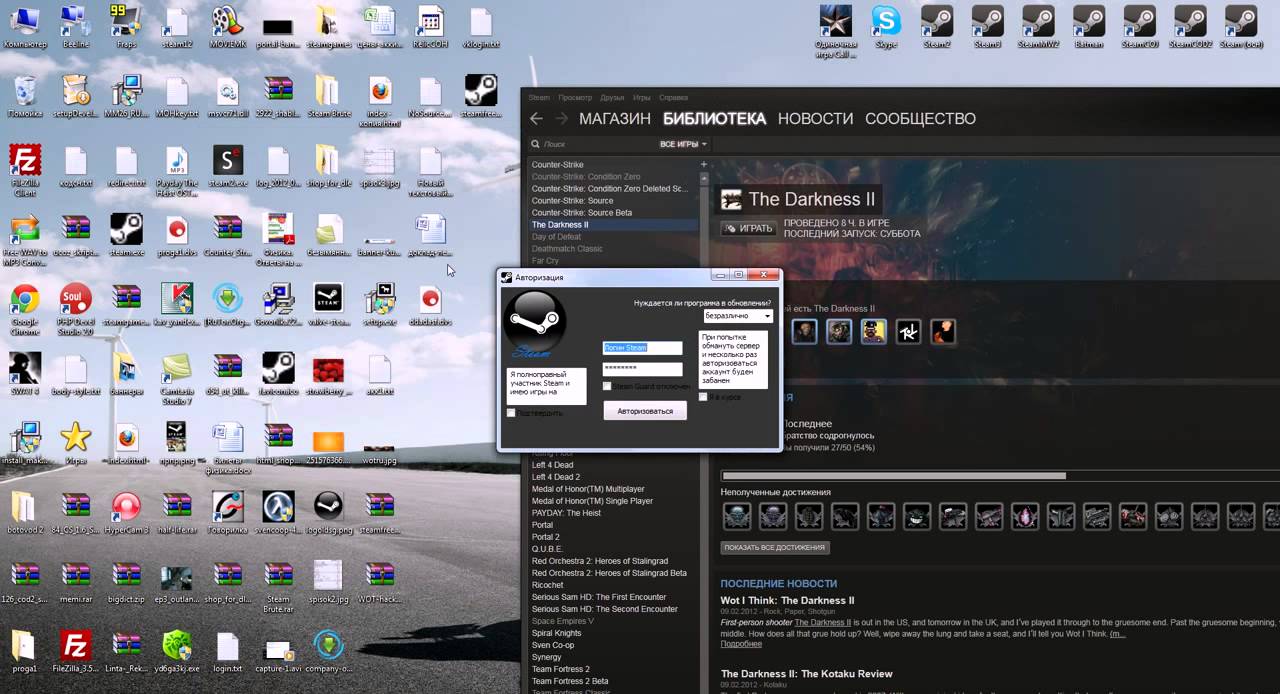
Task: Select Ricochet in the library list
Action: click(x=548, y=585)
